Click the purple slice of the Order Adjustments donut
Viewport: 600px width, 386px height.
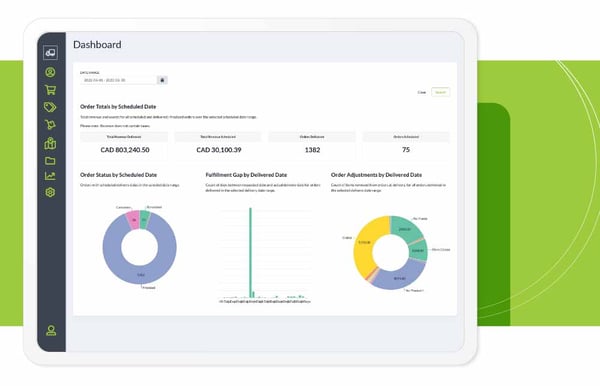[x=399, y=278]
